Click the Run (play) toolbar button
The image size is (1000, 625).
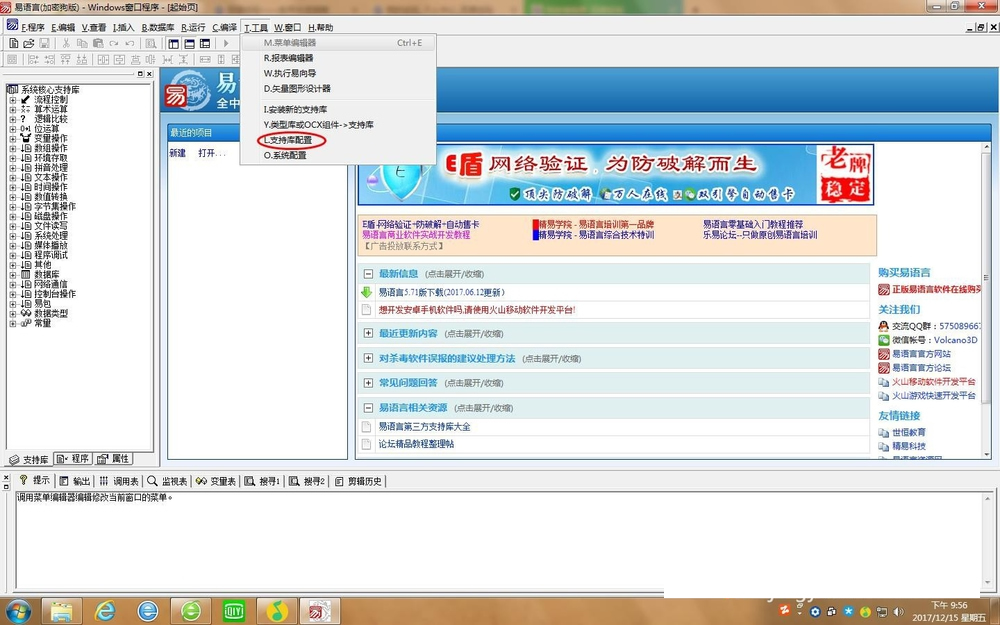226,44
